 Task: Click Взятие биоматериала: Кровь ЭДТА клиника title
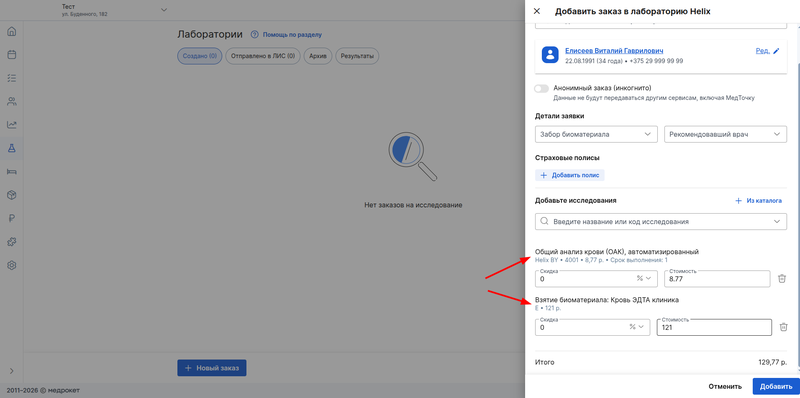[x=607, y=300]
